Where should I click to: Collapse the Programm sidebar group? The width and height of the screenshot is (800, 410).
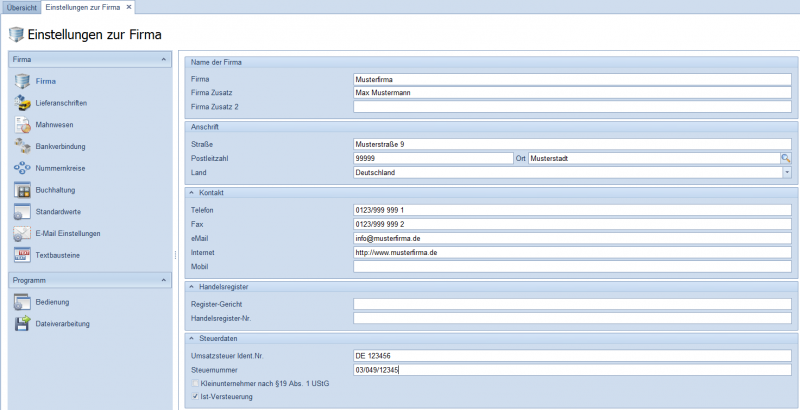pyautogui.click(x=164, y=281)
